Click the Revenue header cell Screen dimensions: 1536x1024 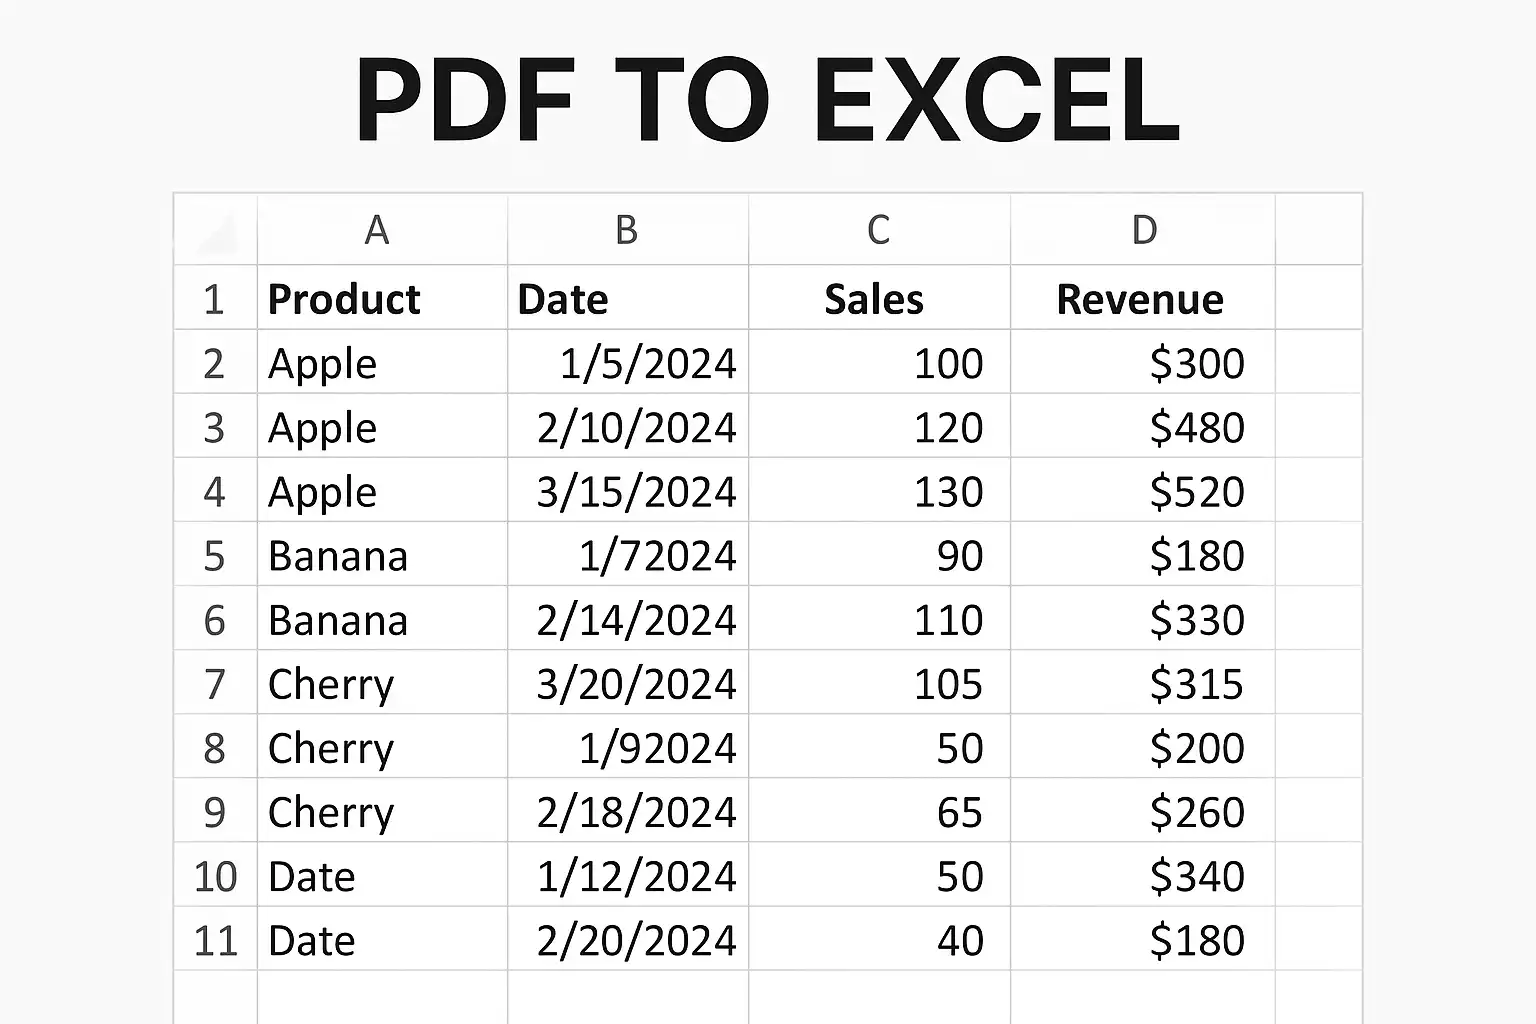tap(1143, 298)
